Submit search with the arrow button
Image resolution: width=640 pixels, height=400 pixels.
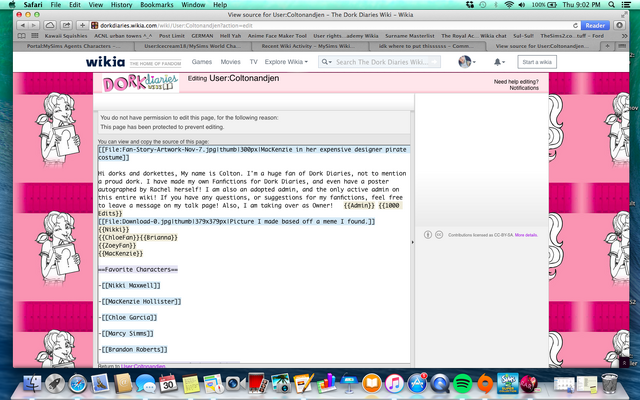pos(434,62)
